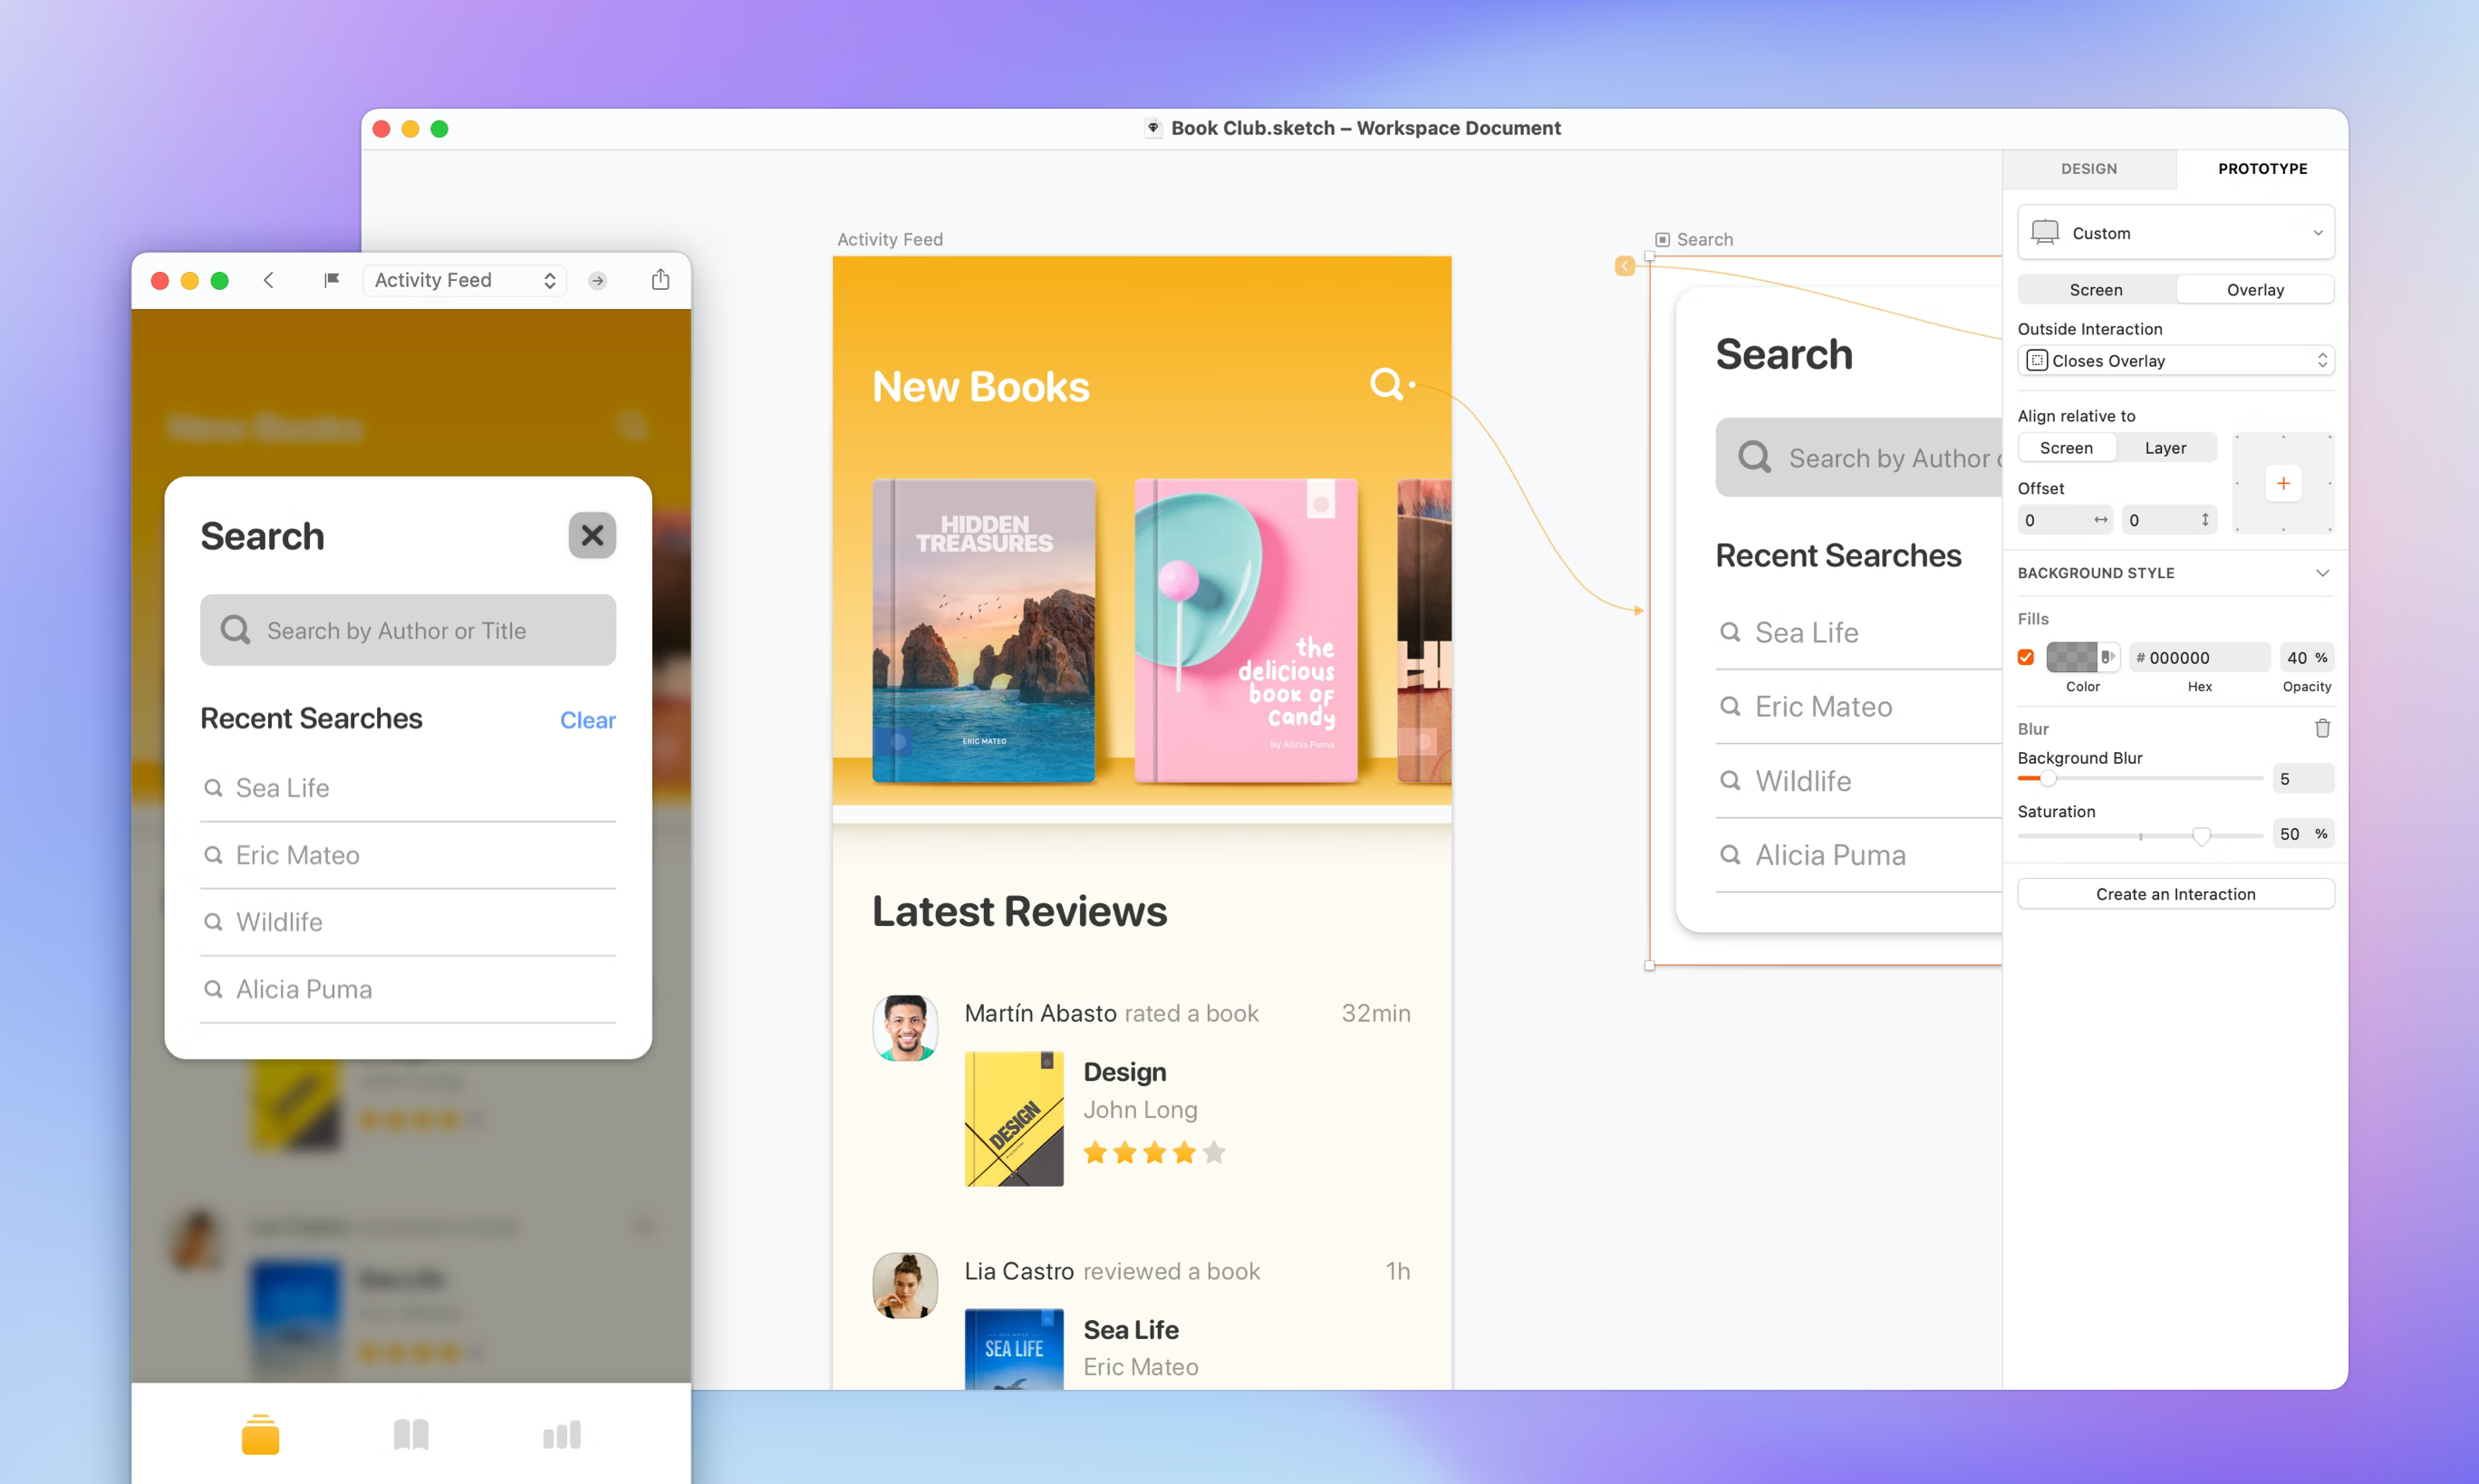The width and height of the screenshot is (2479, 1484).
Task: Select the Overlay presentation option
Action: pyautogui.click(x=2254, y=289)
